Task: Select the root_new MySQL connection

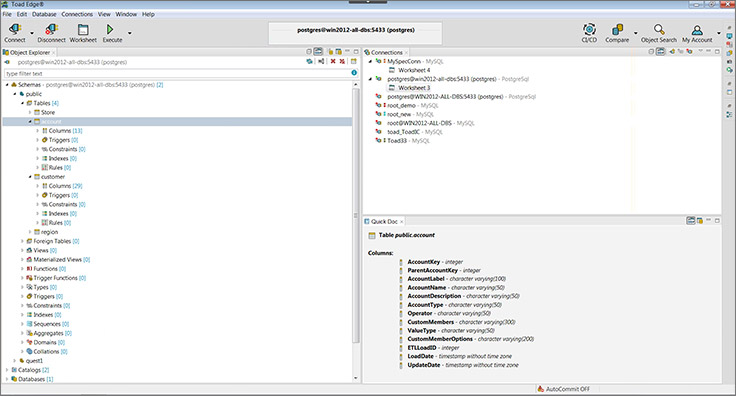Action: coord(410,114)
